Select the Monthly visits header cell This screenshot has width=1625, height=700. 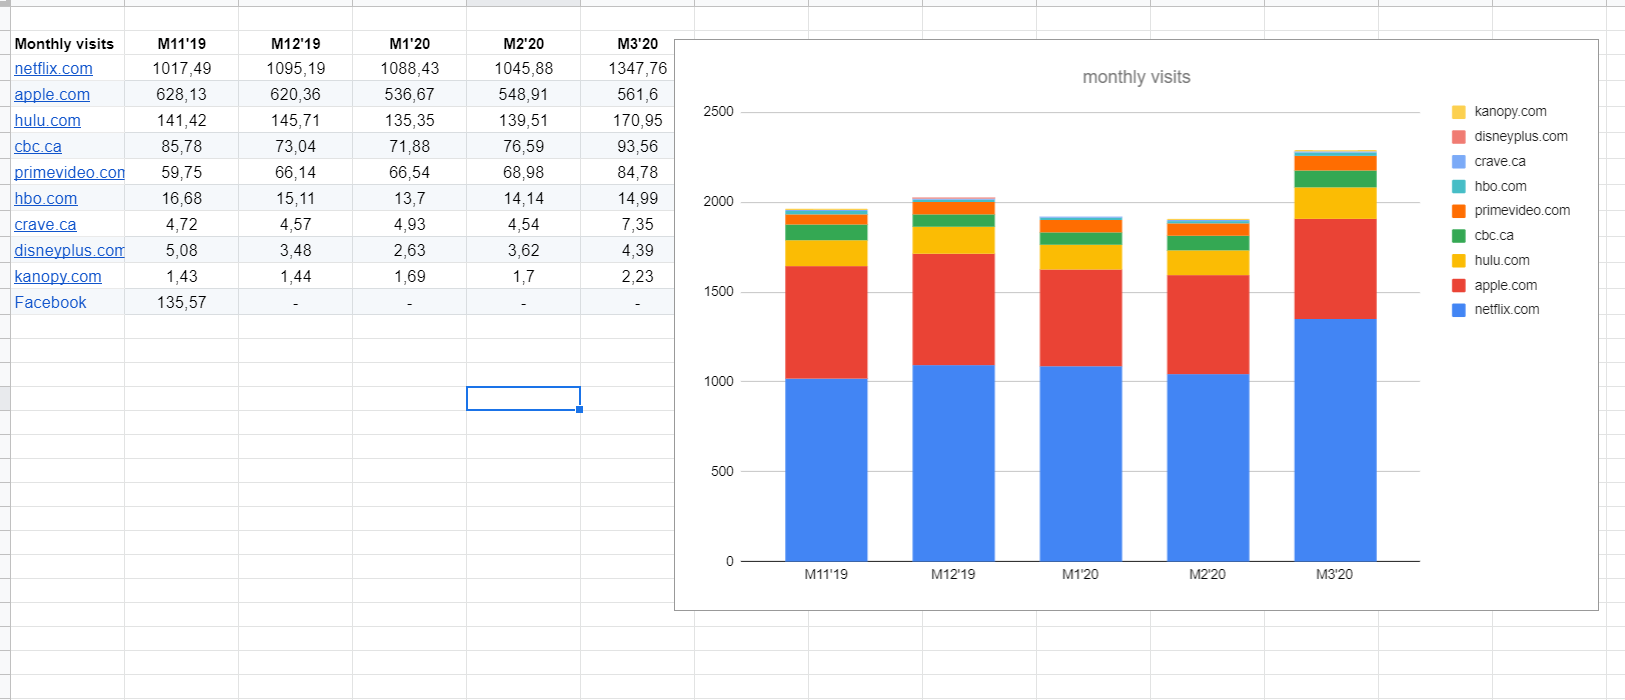pyautogui.click(x=67, y=43)
